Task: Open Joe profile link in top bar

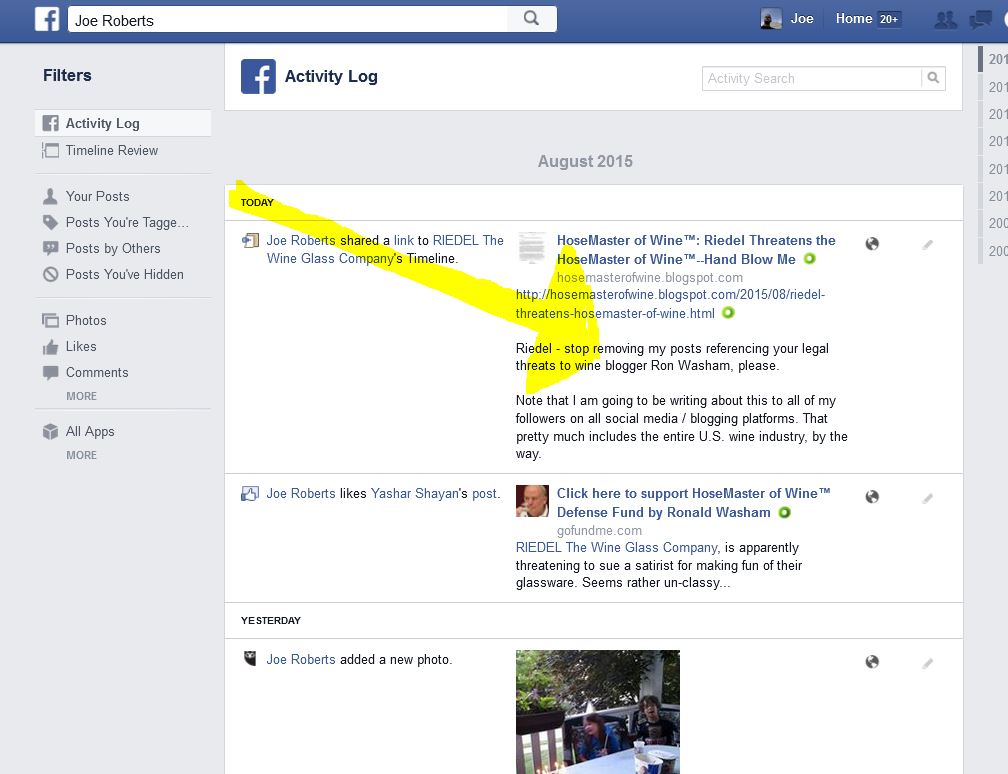Action: 802,19
